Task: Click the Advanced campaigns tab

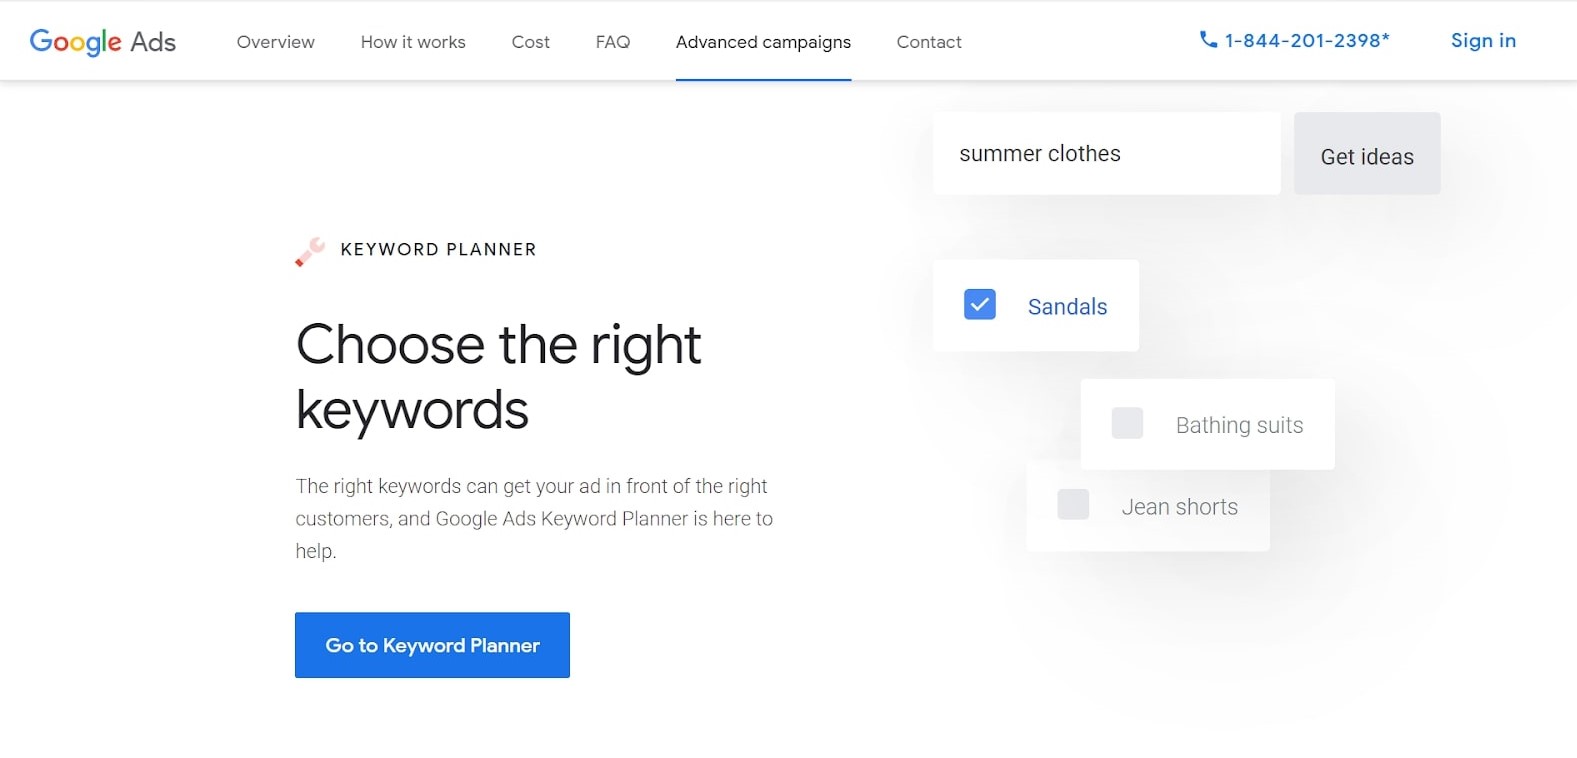Action: click(x=763, y=41)
